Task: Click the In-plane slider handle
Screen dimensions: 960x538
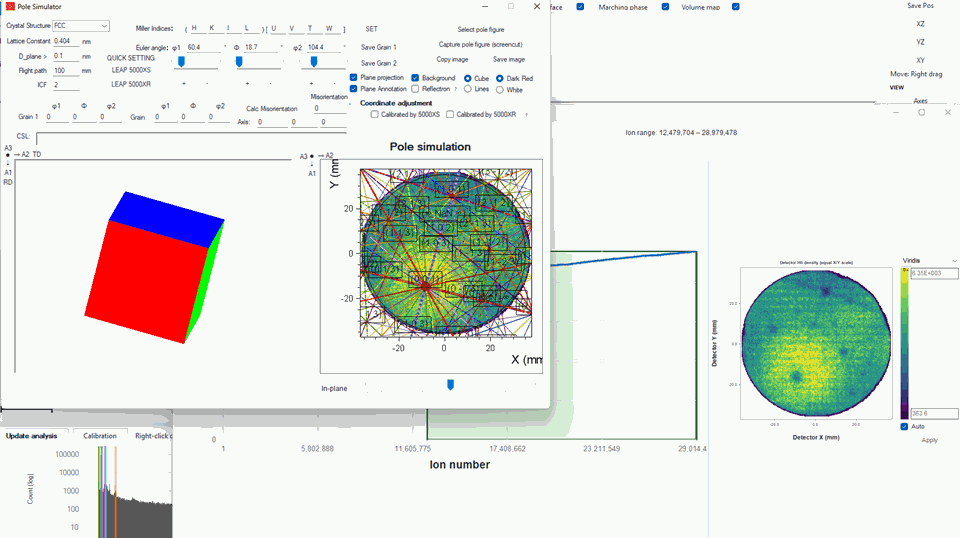Action: point(451,384)
